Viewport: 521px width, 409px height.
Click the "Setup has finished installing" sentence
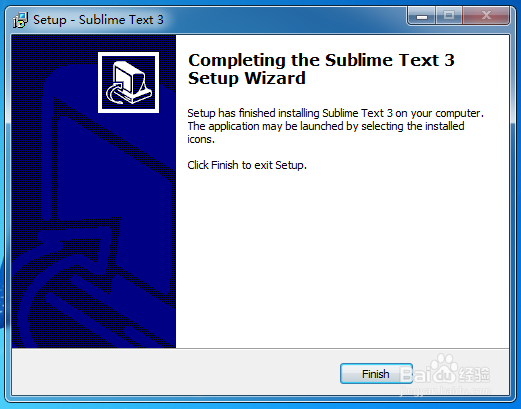tap(335, 113)
